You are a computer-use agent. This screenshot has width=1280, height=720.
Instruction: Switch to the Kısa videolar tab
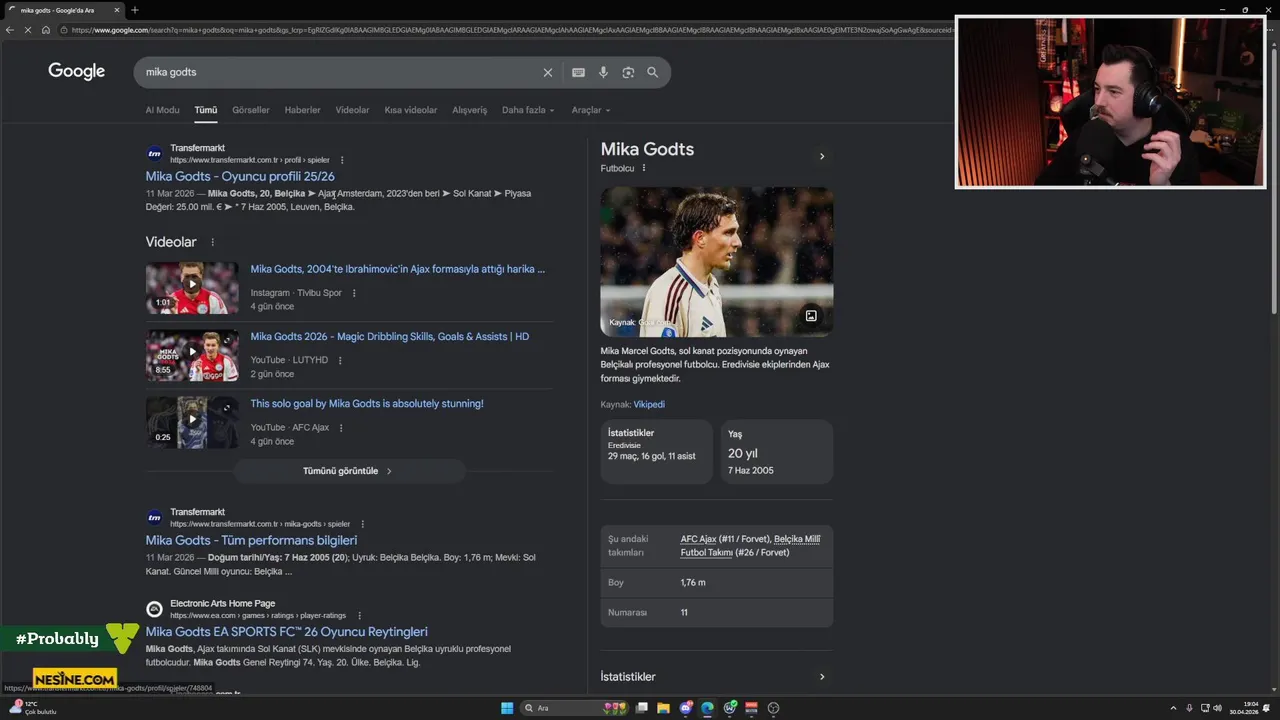411,110
